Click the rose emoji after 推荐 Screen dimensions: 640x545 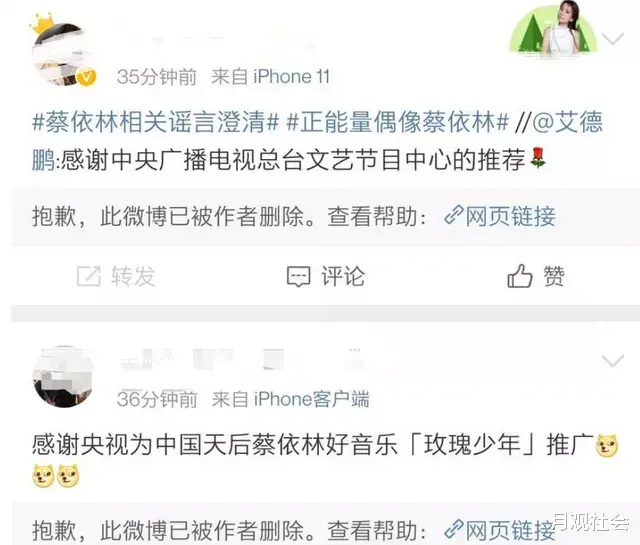coord(538,158)
